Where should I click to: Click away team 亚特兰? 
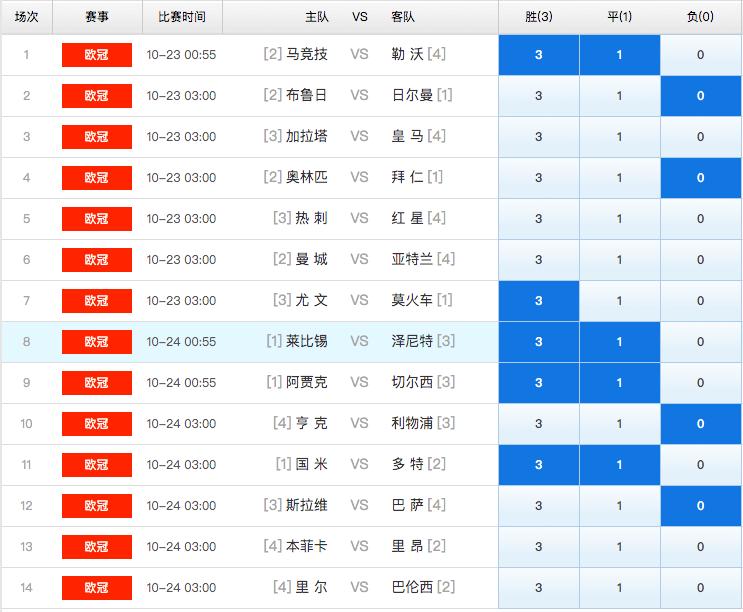coord(412,259)
